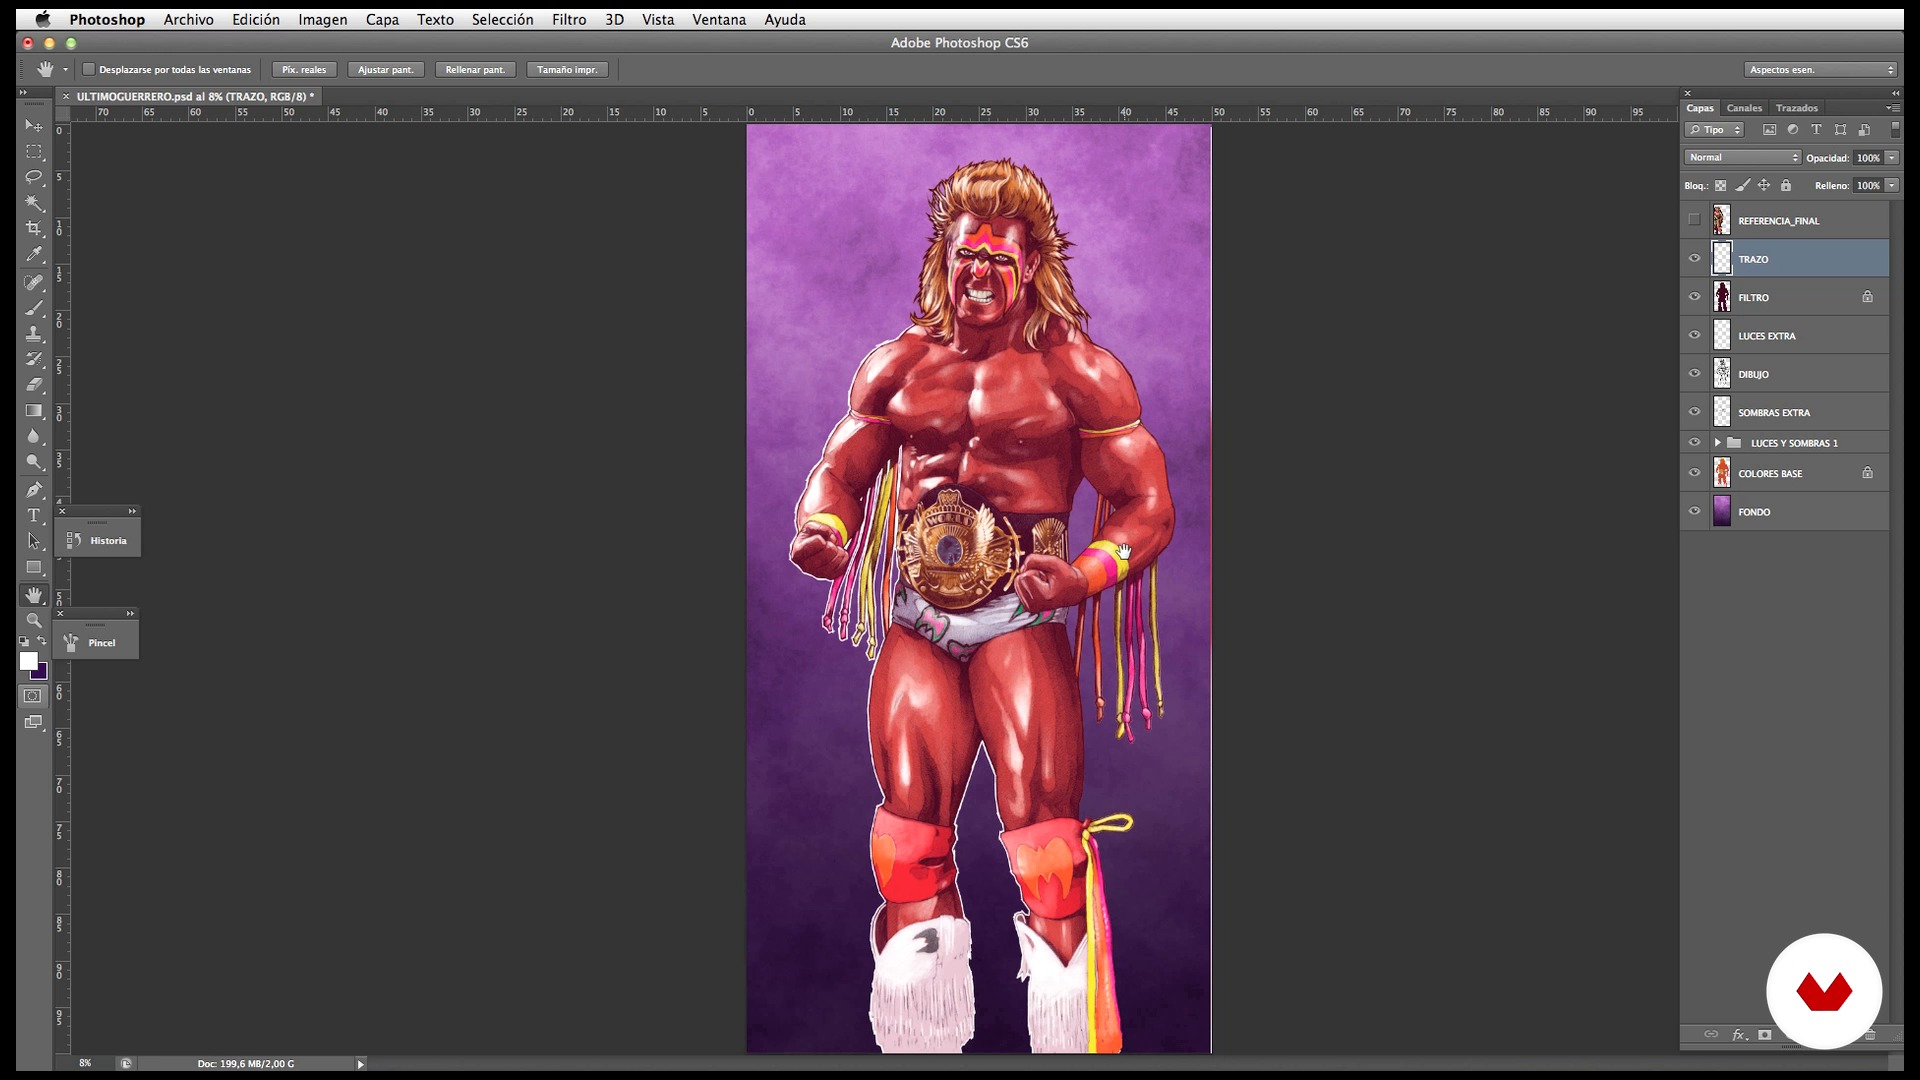Hide the FILTRO layer
1920x1080 pixels.
[1694, 297]
